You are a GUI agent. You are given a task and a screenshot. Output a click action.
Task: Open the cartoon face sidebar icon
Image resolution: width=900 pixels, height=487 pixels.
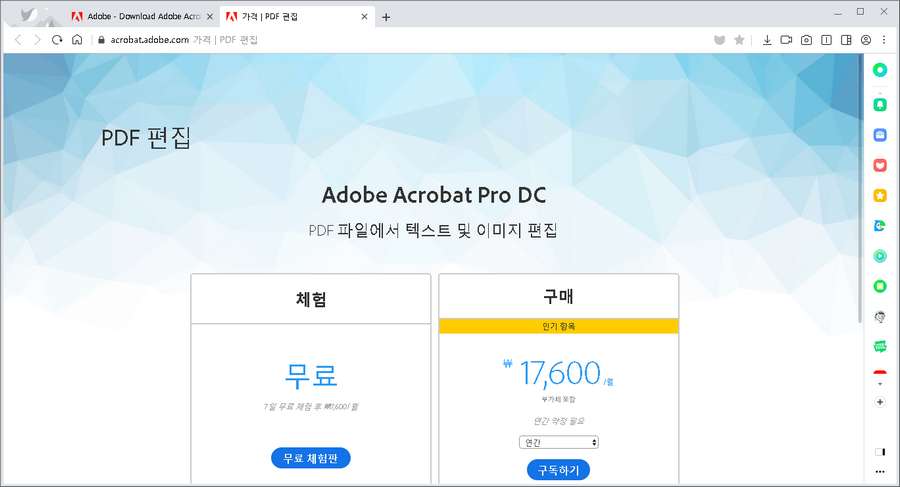[x=880, y=316]
